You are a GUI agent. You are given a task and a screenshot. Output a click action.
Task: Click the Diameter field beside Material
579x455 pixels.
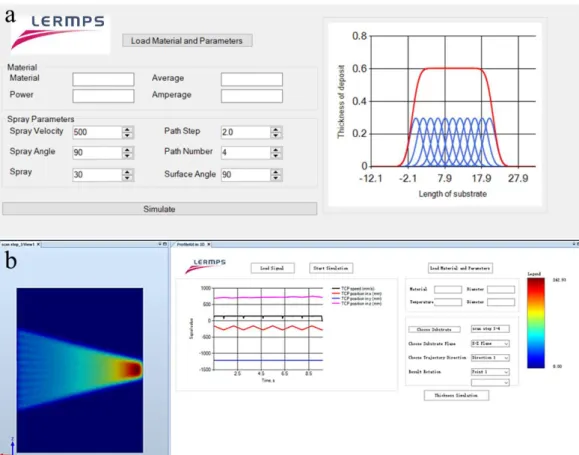(501, 290)
